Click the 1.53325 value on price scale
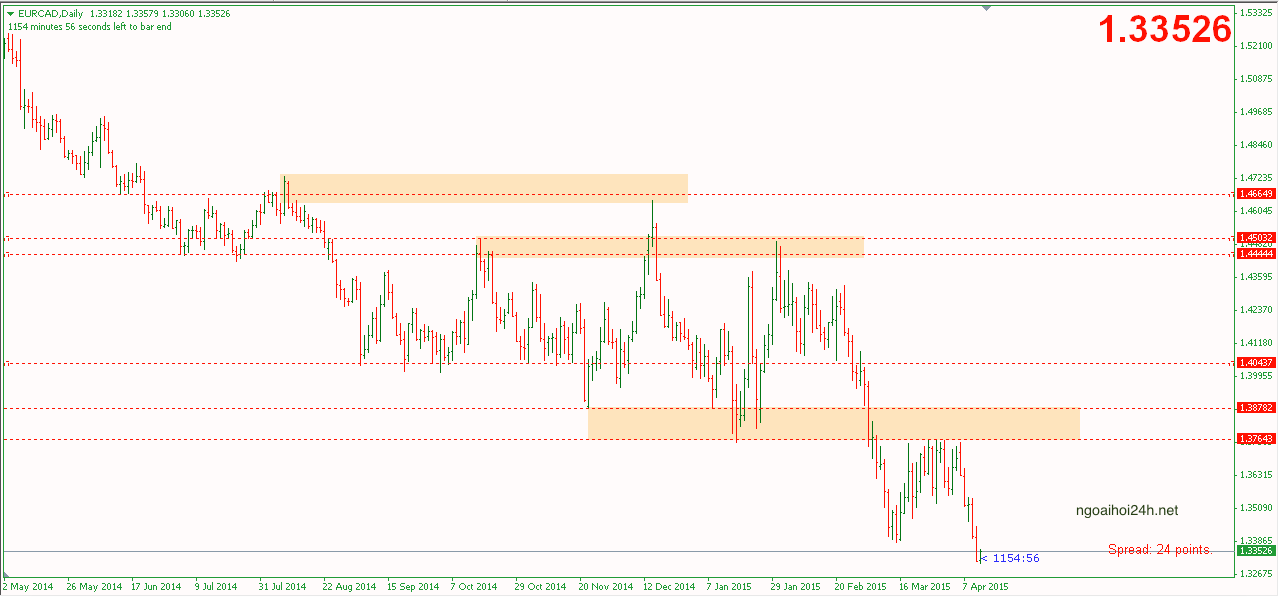This screenshot has width=1279, height=597. click(x=1255, y=13)
